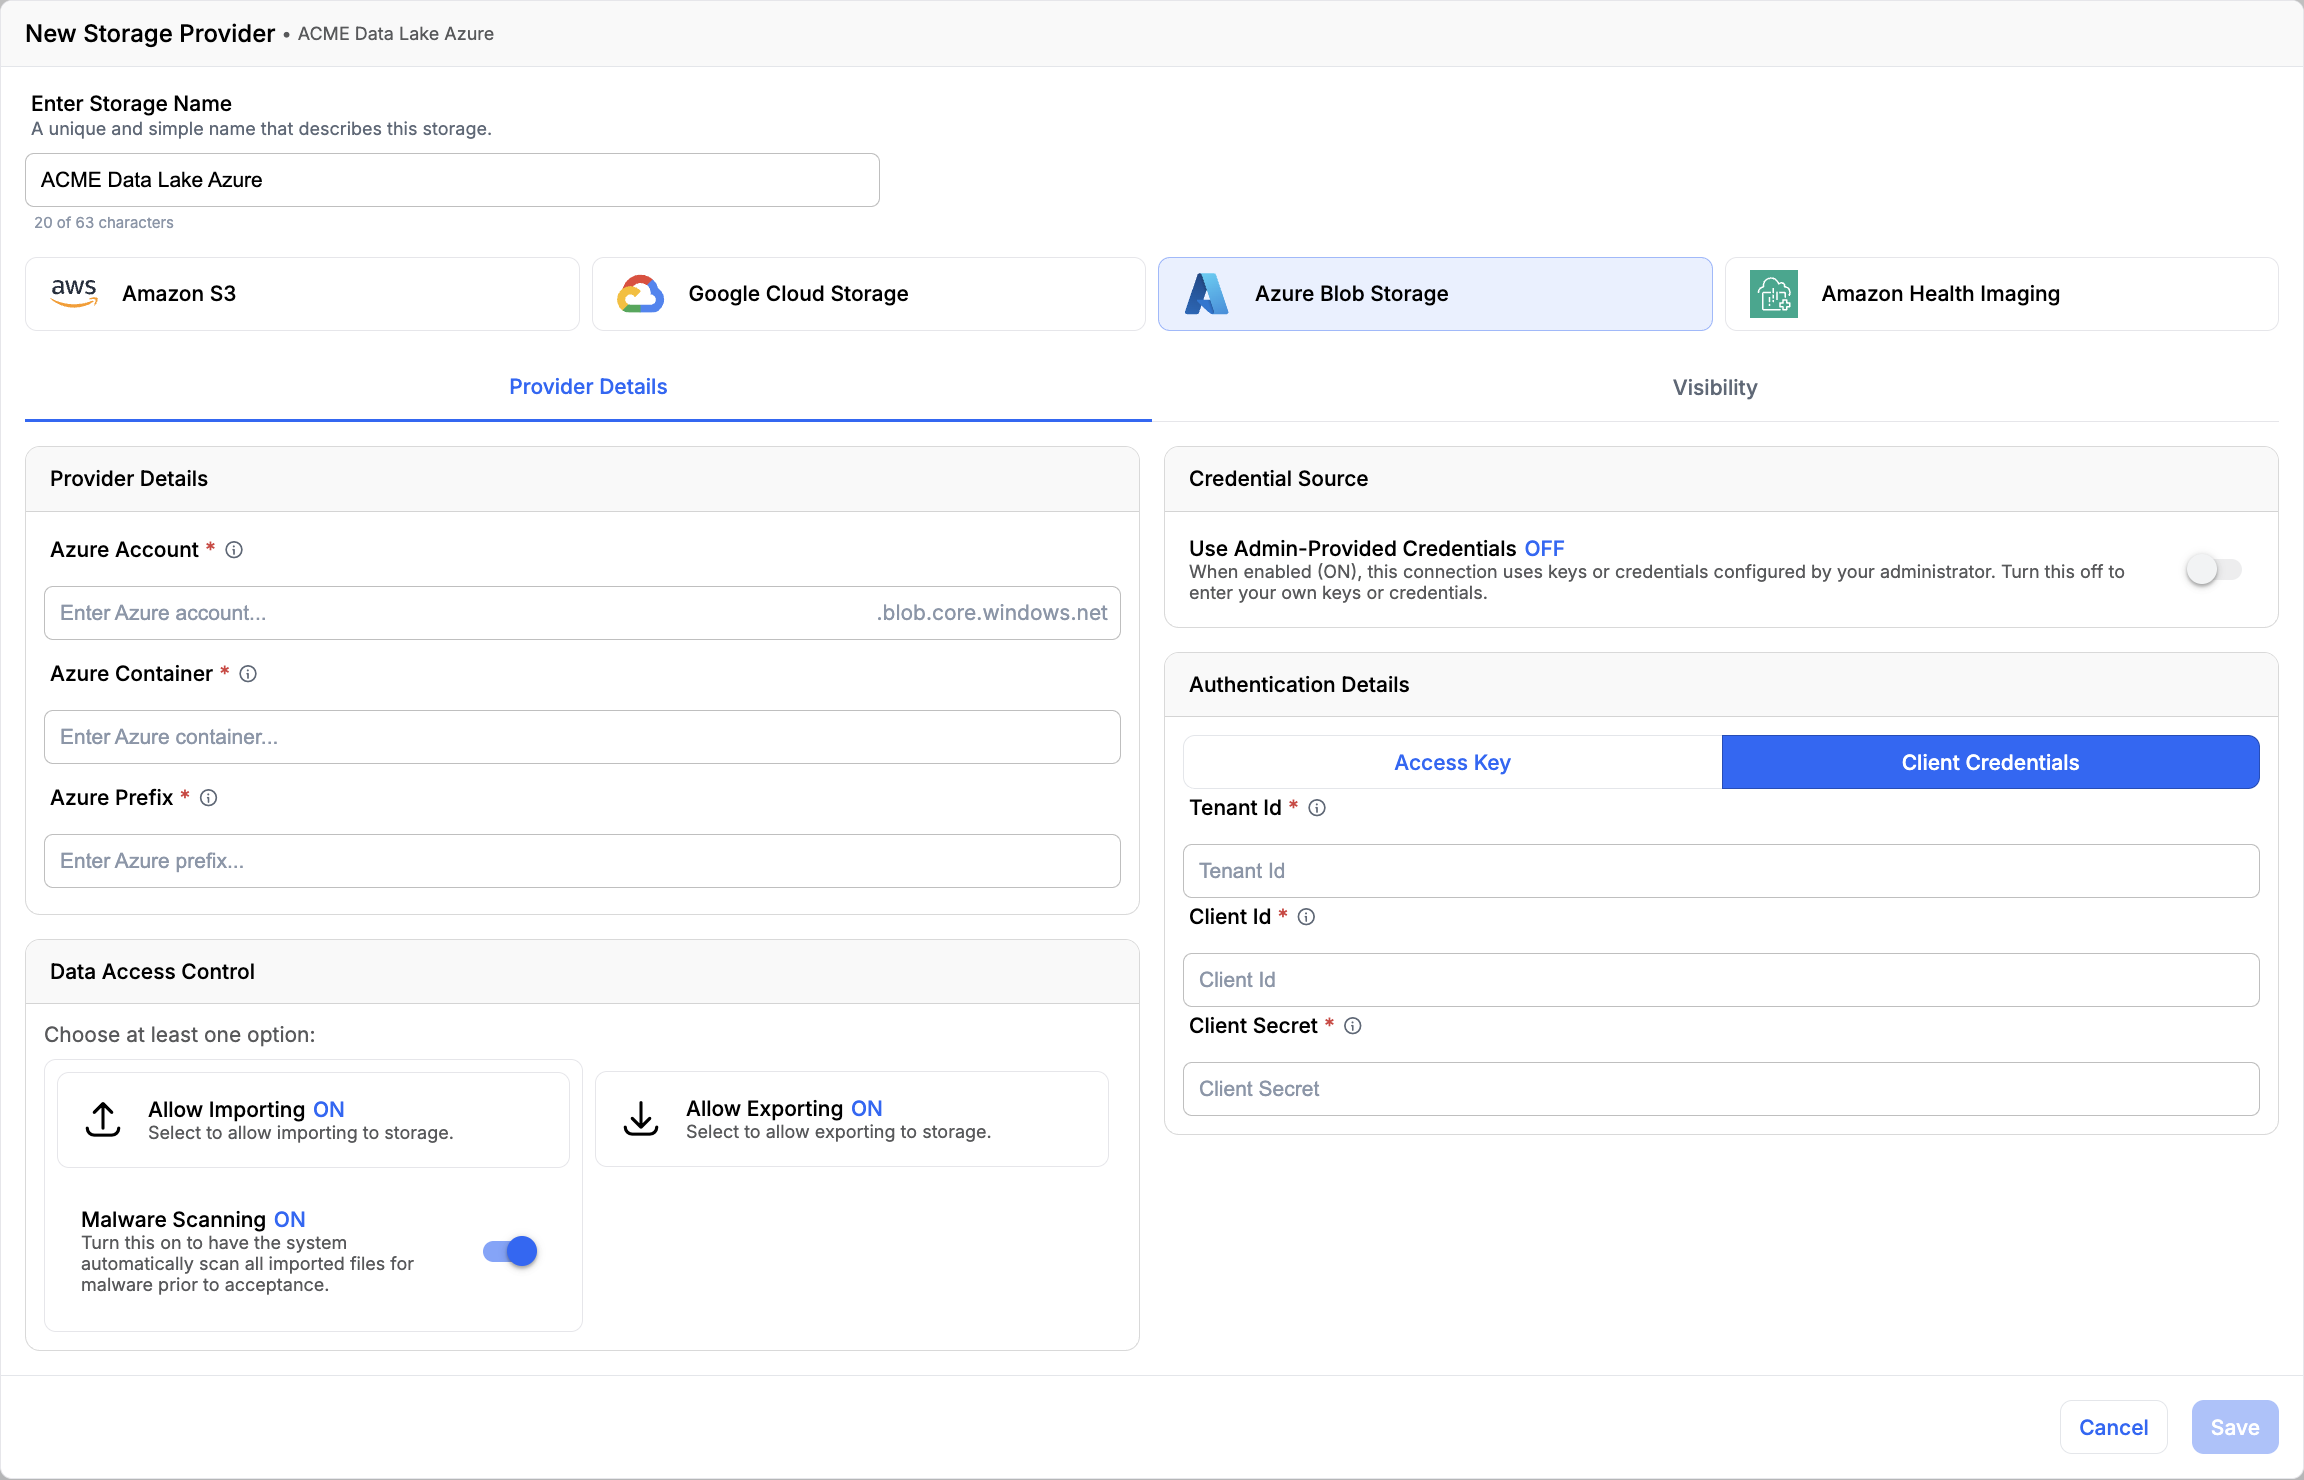Click 'Choose at least one option:' text
Viewport: 2304px width, 1480px height.
pos(180,1035)
